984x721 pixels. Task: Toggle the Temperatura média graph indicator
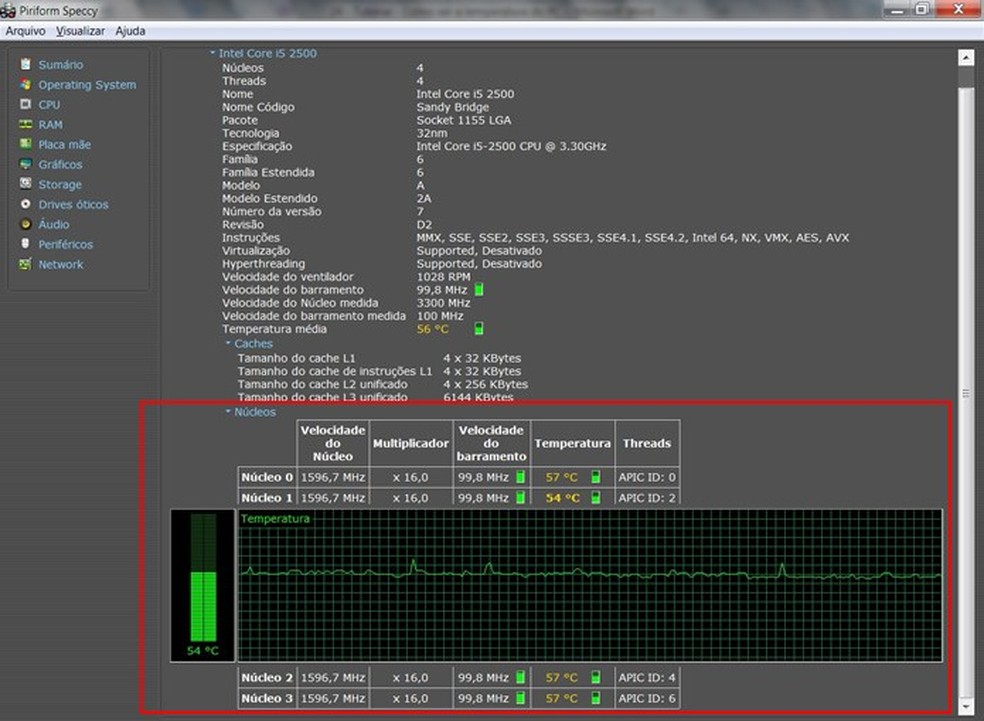pyautogui.click(x=479, y=329)
